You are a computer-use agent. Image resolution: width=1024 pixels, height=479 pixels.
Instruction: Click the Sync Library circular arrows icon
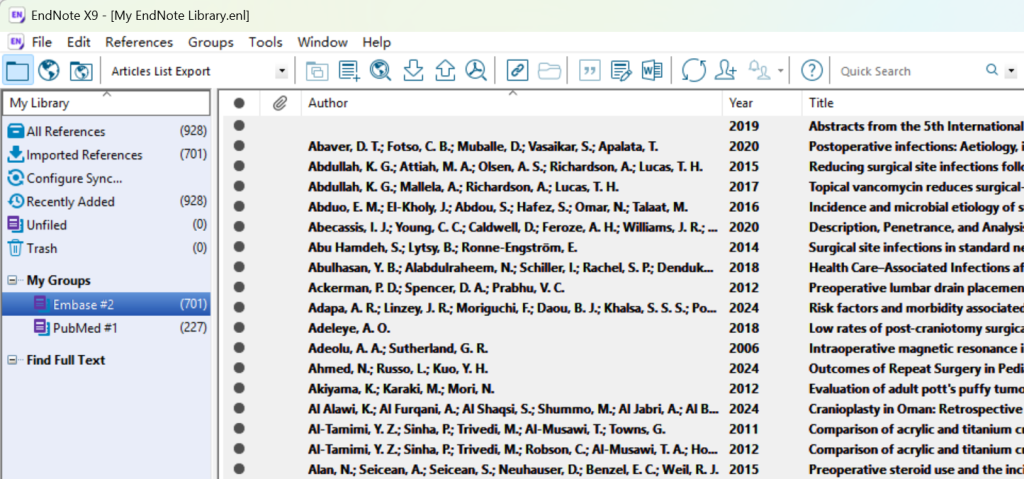click(693, 71)
